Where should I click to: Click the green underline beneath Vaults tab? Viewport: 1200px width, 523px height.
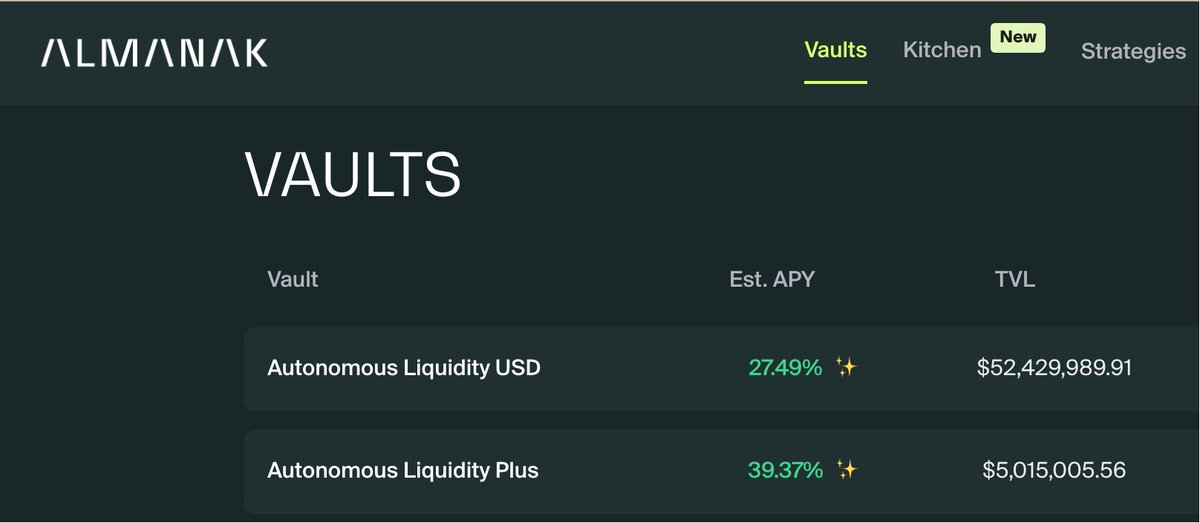click(836, 82)
